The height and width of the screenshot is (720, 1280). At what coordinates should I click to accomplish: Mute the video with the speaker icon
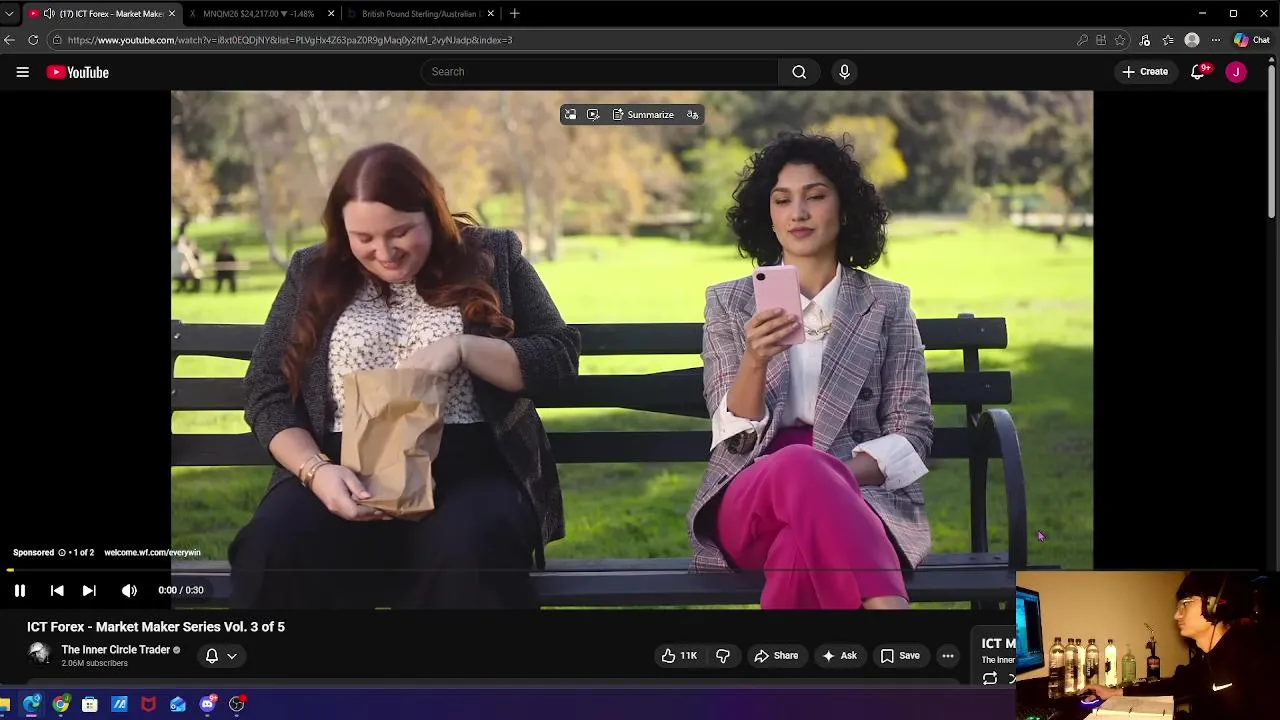pos(129,590)
